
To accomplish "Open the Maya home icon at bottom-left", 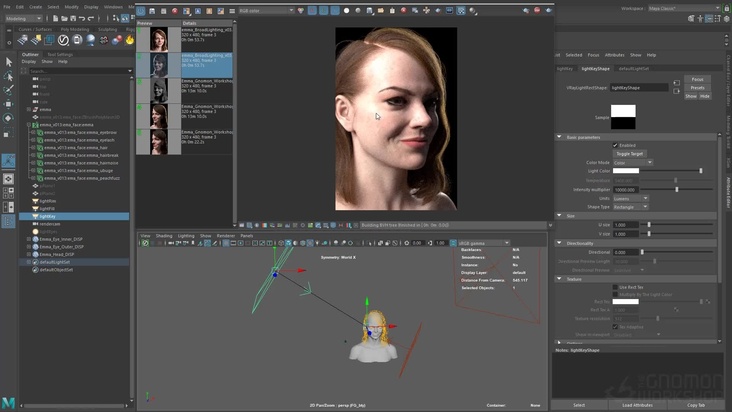I will (x=8, y=403).
